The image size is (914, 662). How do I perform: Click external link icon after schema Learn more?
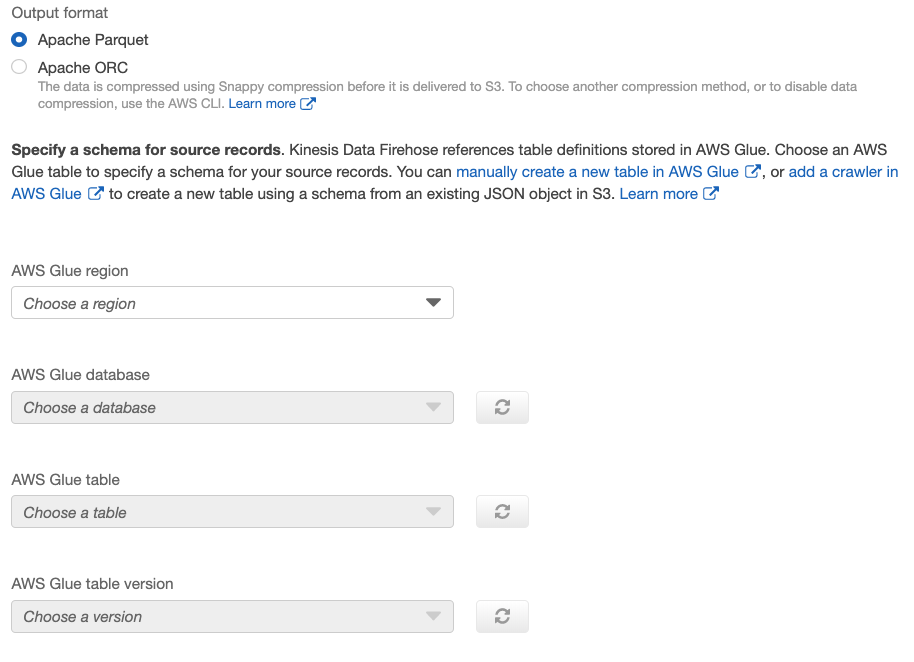click(x=711, y=193)
